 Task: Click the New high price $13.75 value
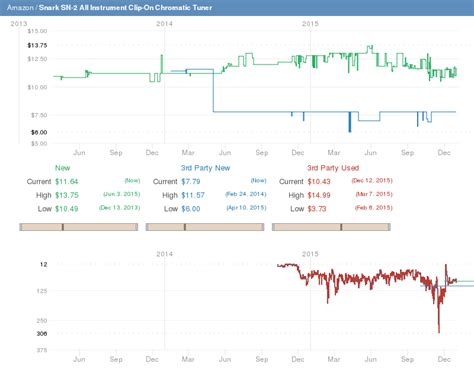click(67, 195)
